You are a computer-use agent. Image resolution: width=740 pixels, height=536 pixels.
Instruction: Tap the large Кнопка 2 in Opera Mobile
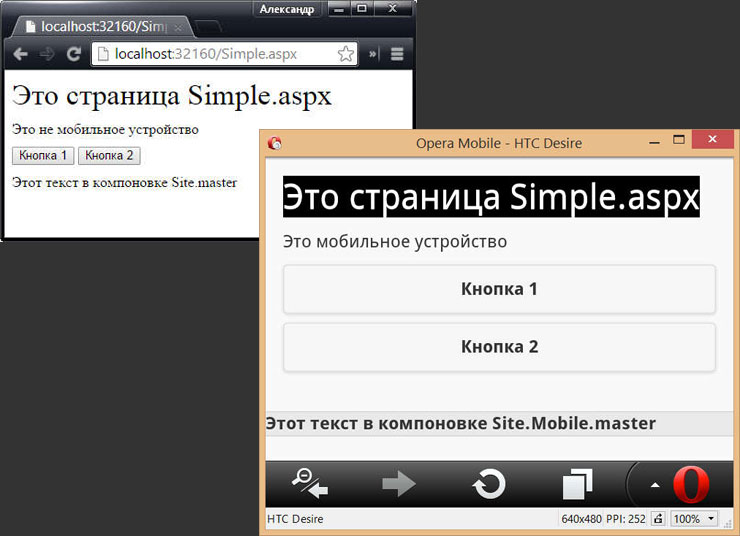(x=499, y=347)
